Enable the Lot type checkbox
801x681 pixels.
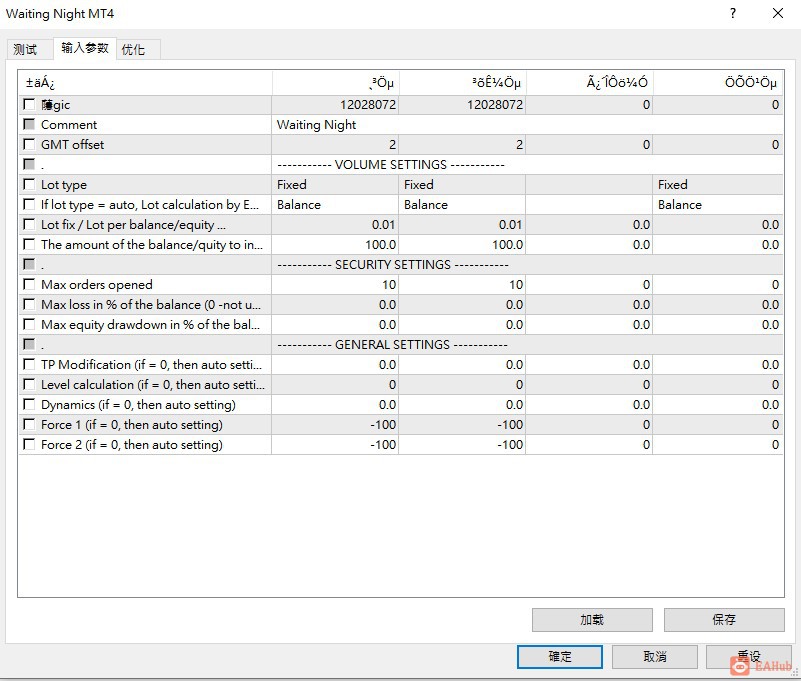coord(29,184)
